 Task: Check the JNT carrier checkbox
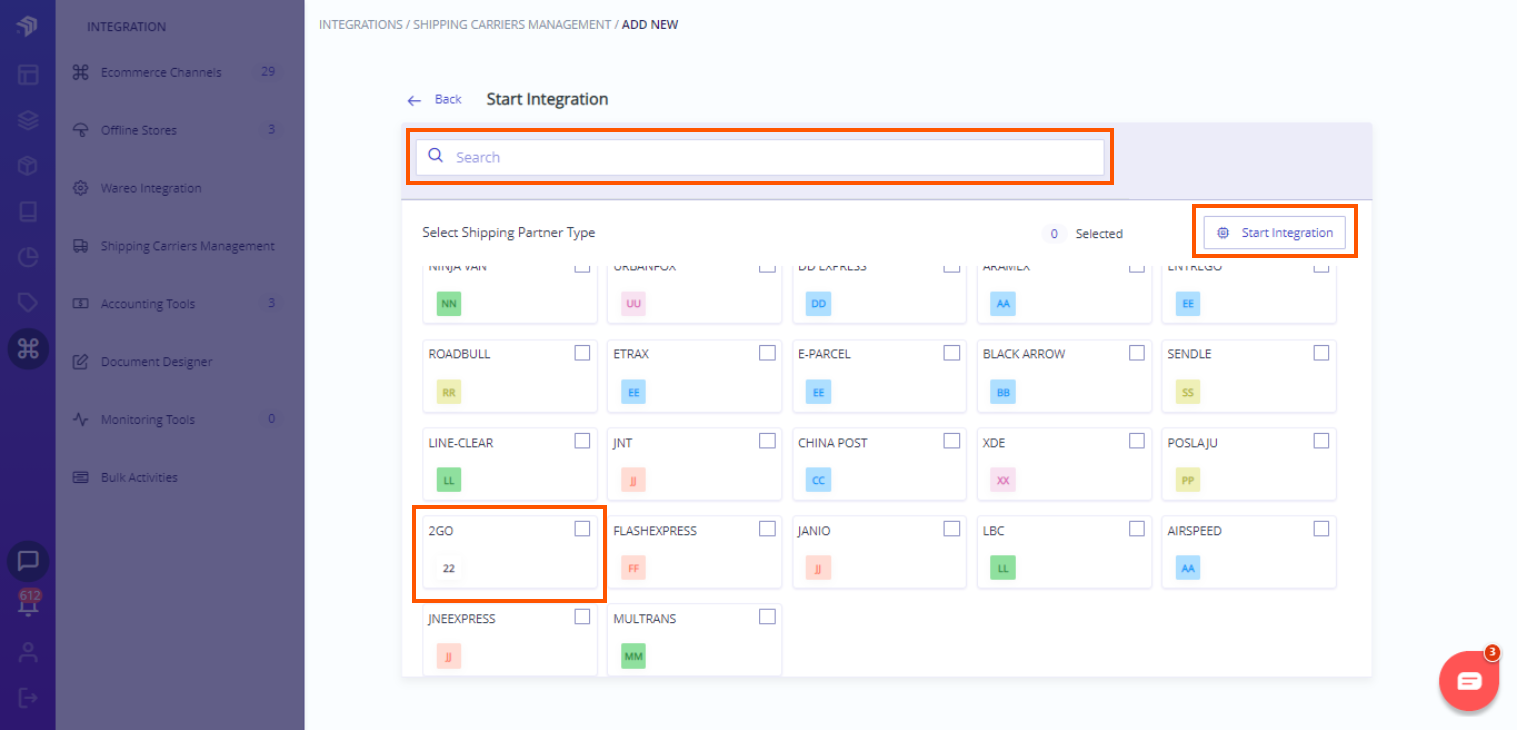[x=767, y=441]
